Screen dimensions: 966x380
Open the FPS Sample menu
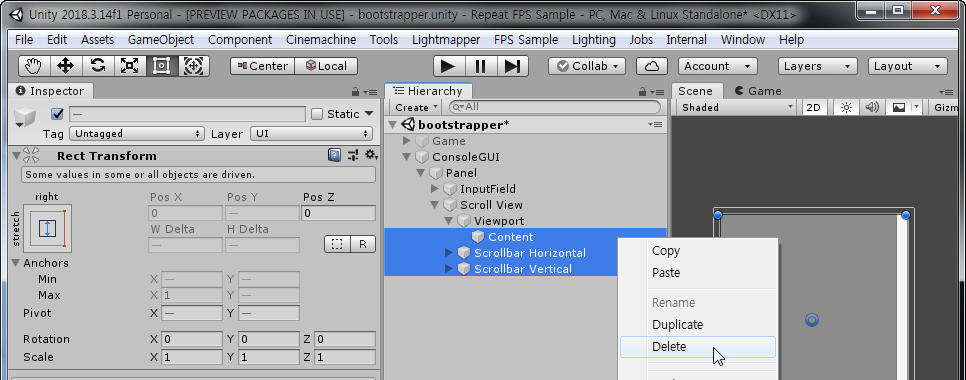tap(526, 39)
